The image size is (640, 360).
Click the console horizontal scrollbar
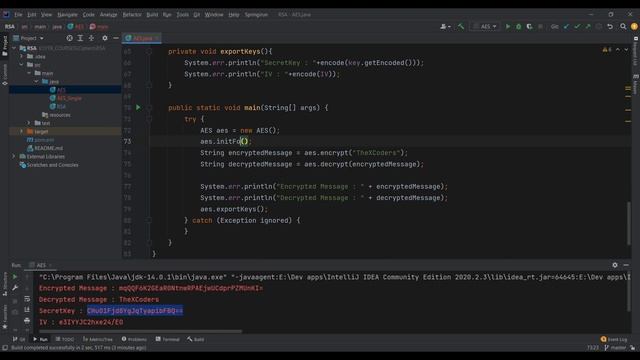(140, 331)
